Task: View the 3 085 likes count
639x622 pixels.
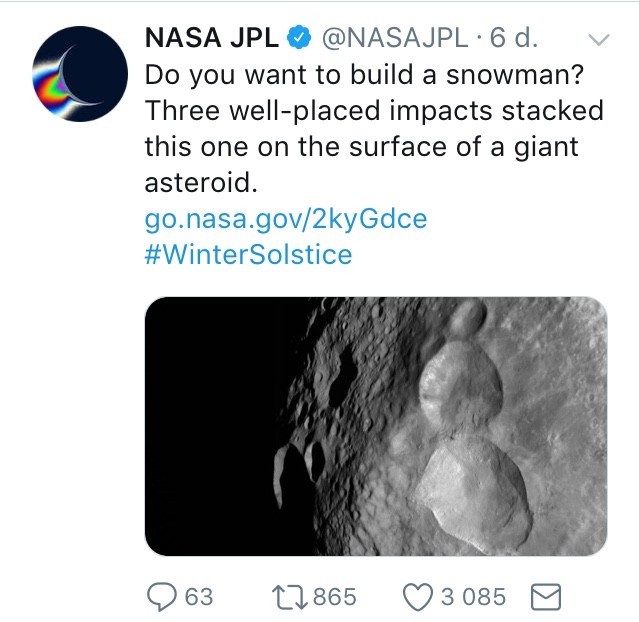Action: [474, 597]
